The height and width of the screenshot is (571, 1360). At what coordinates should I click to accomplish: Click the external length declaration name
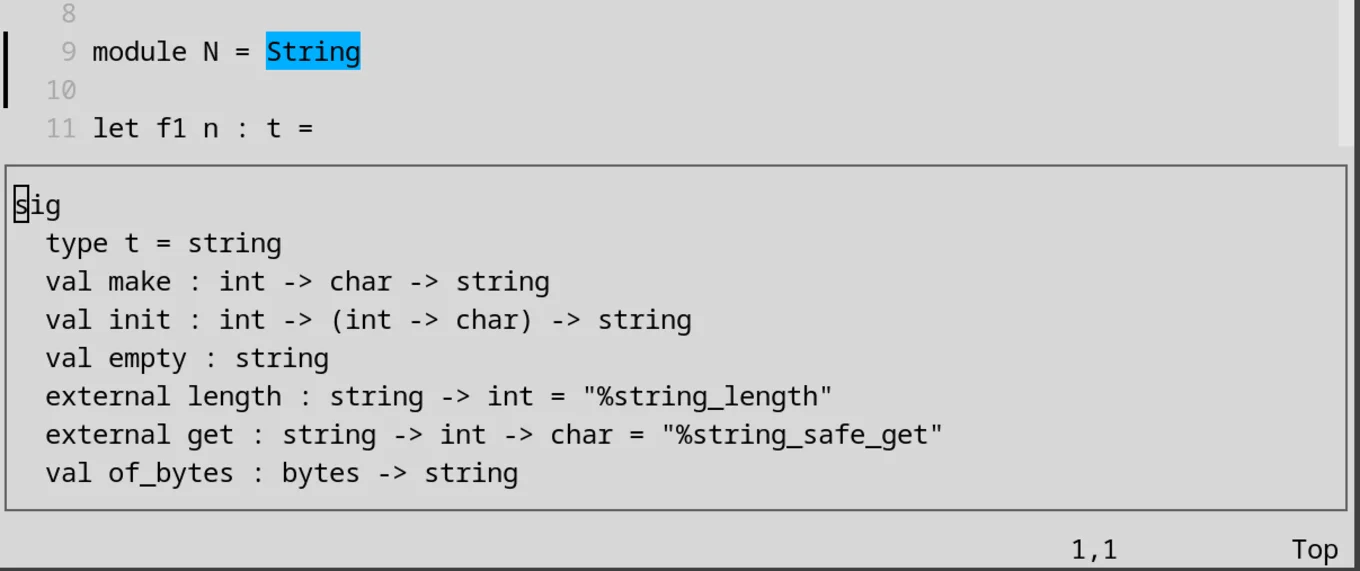pos(234,397)
